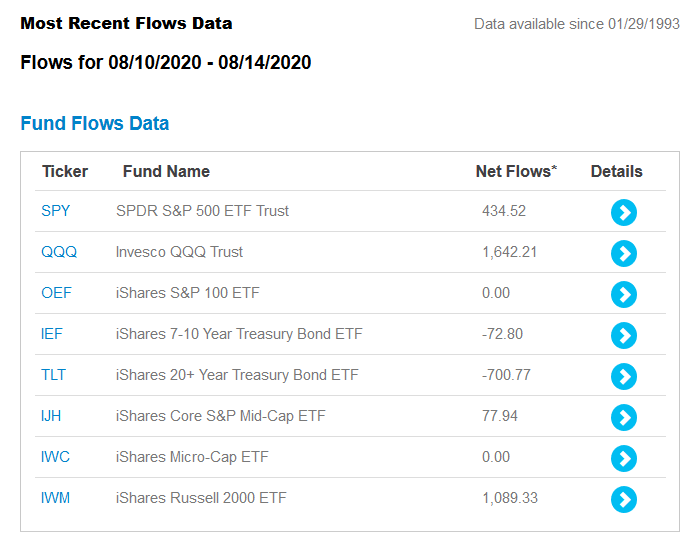Image resolution: width=700 pixels, height=540 pixels.
Task: Open details arrow for IJH row
Action: (x=624, y=418)
